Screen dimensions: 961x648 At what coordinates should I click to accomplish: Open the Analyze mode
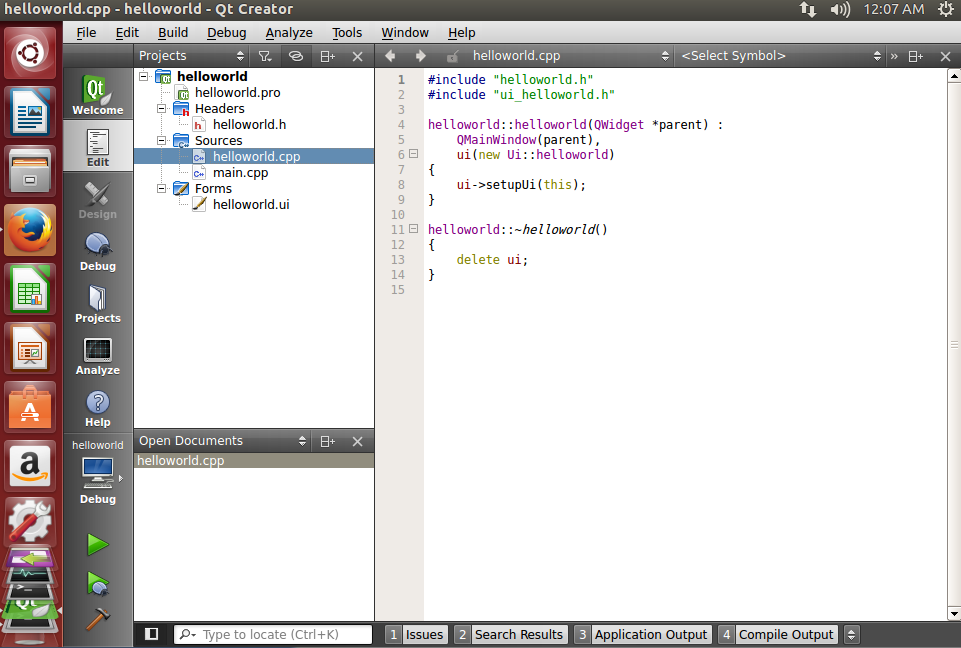click(x=97, y=355)
